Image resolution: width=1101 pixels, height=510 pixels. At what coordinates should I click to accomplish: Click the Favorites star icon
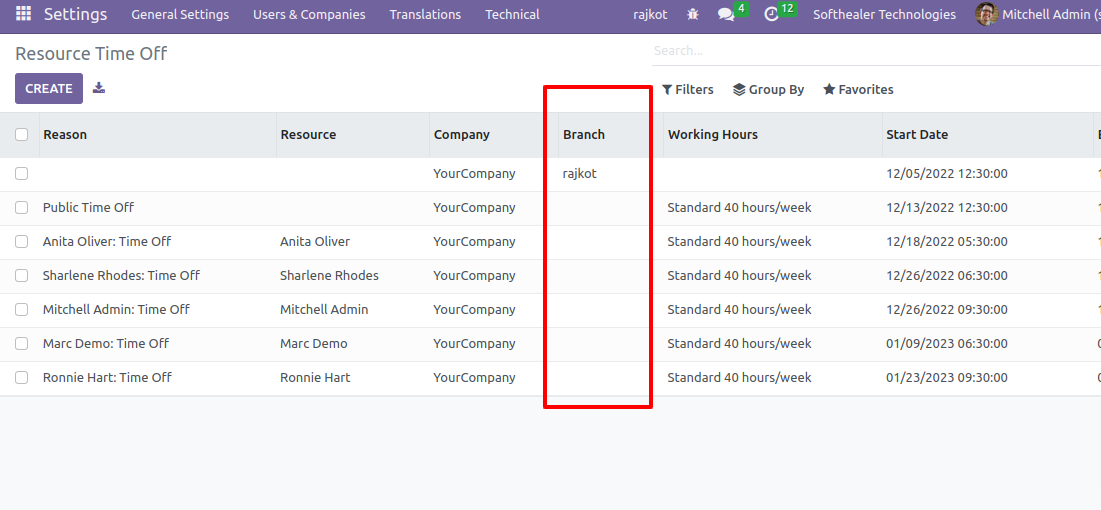829,90
